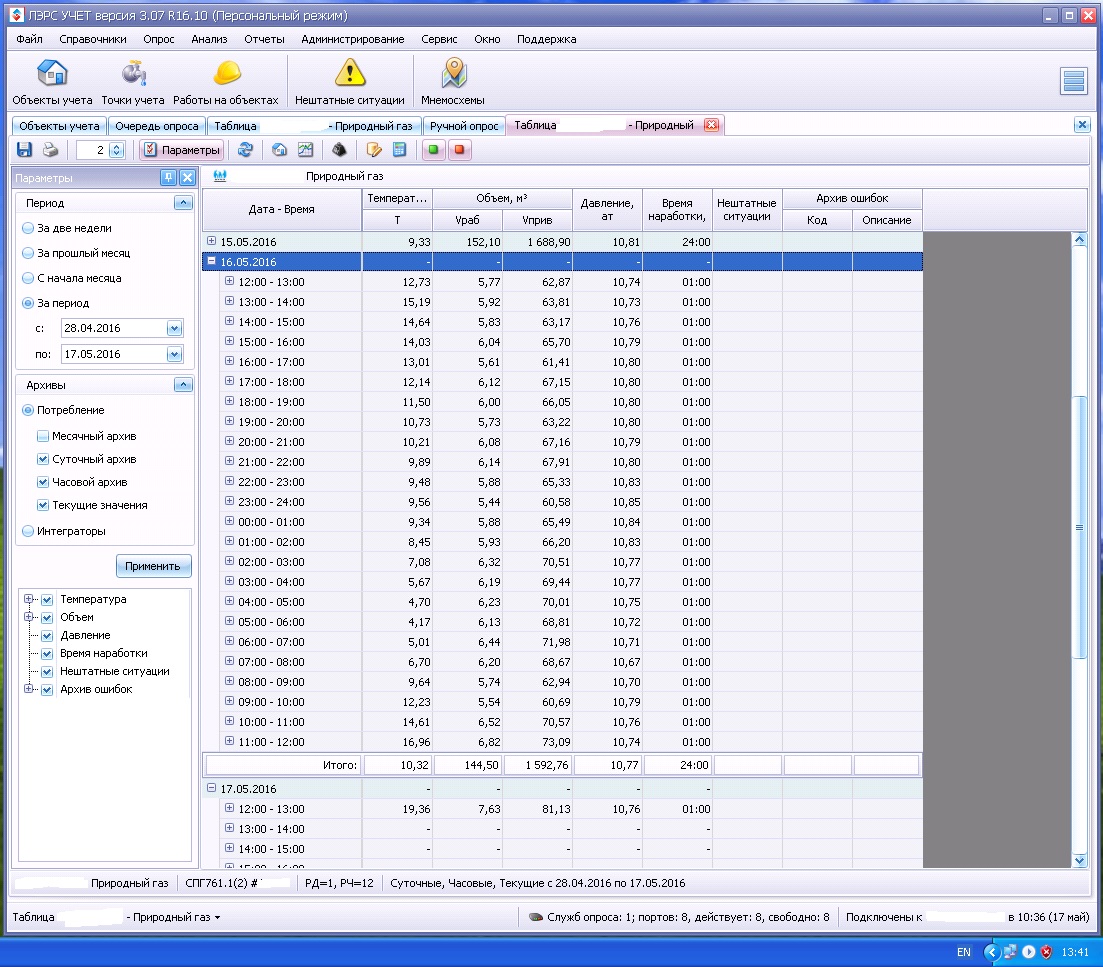Click the gas meter icon beside Природный газ
Screen dimensions: 1103x967
tap(220, 176)
